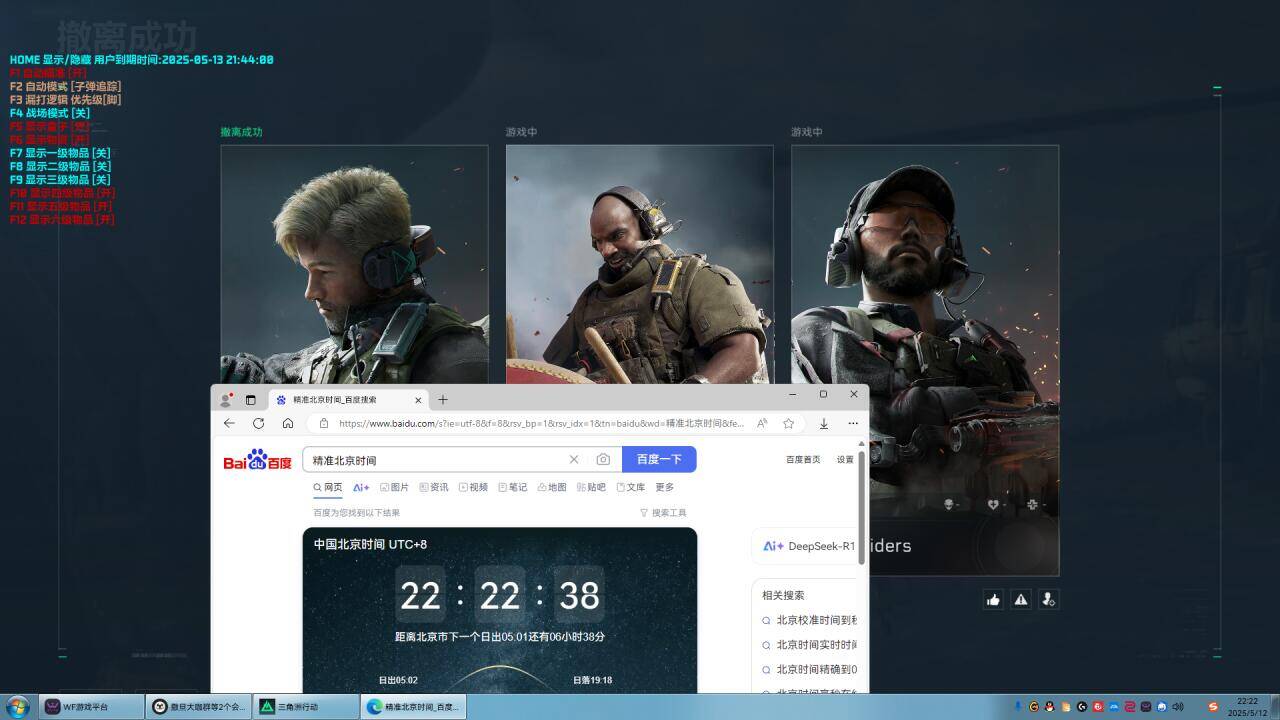Click the middle player's character card
The image size is (1280, 720).
[x=640, y=264]
